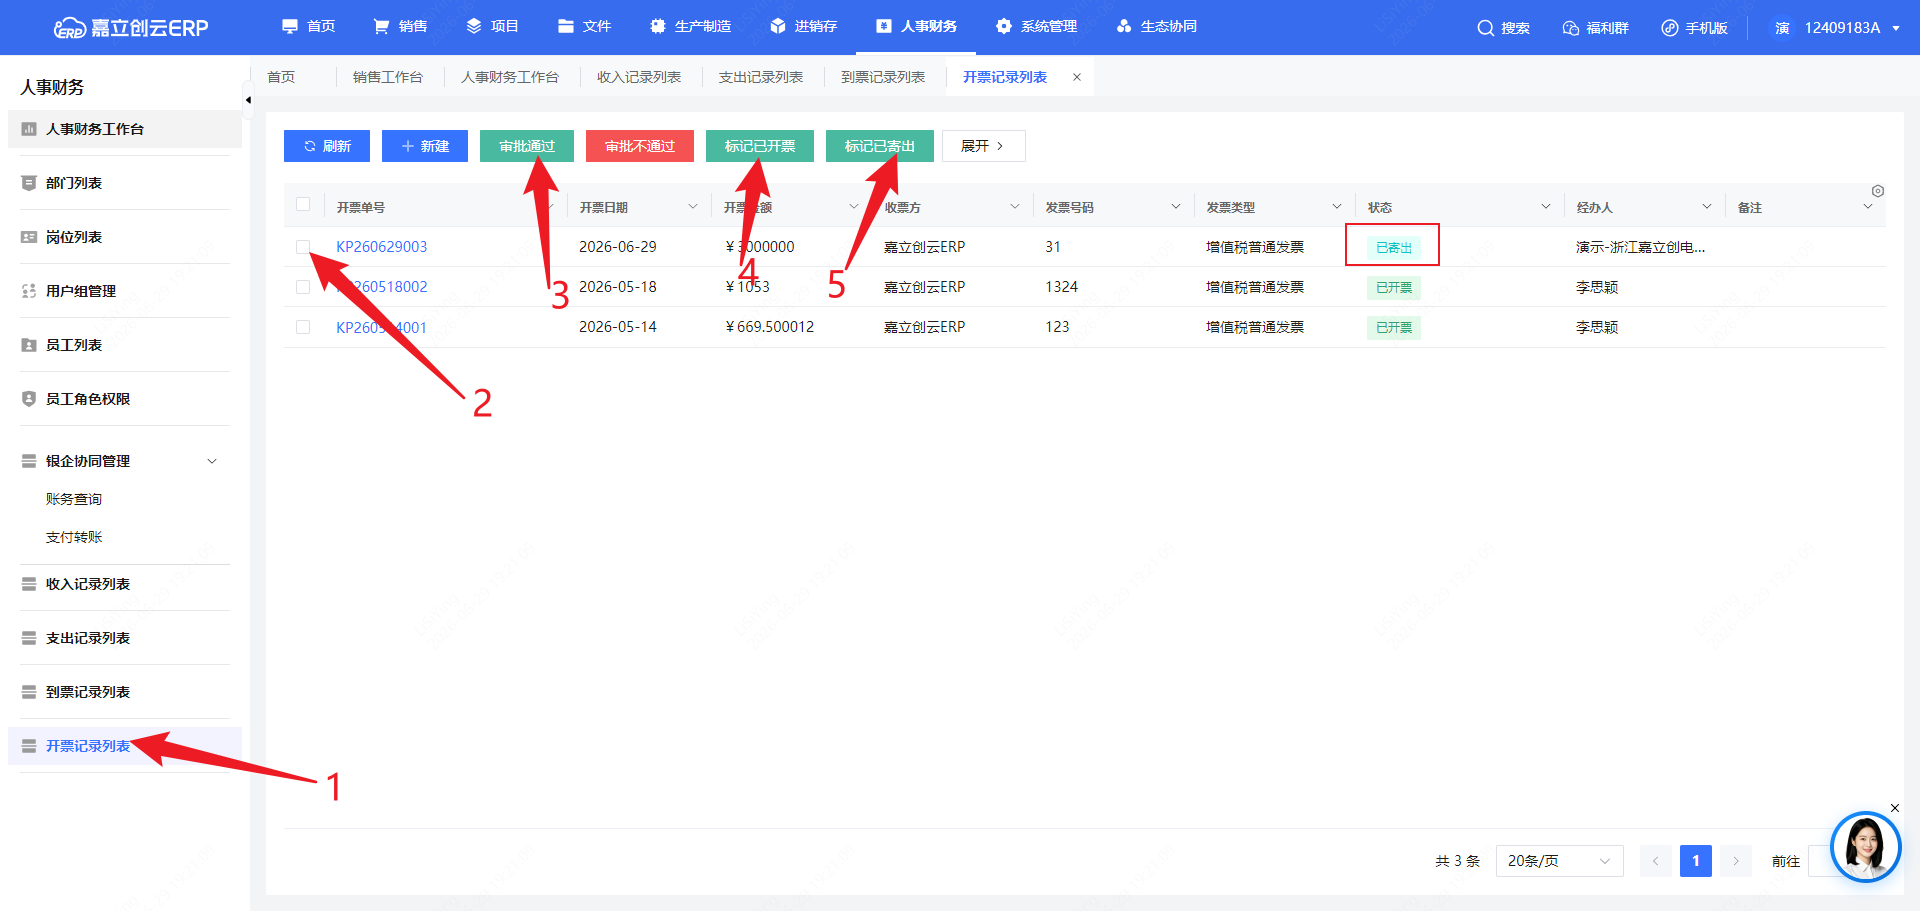
Task: Click the 刷新 button
Action: click(327, 146)
